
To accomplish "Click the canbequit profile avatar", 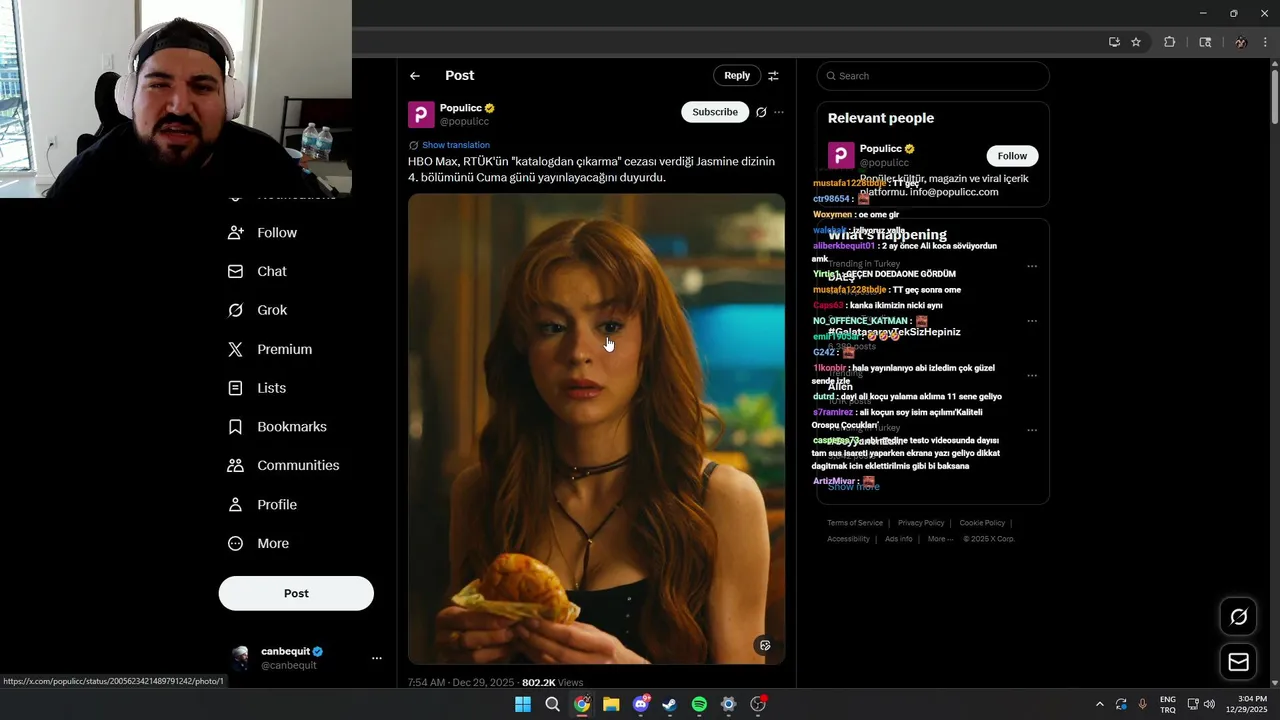I will [240, 658].
